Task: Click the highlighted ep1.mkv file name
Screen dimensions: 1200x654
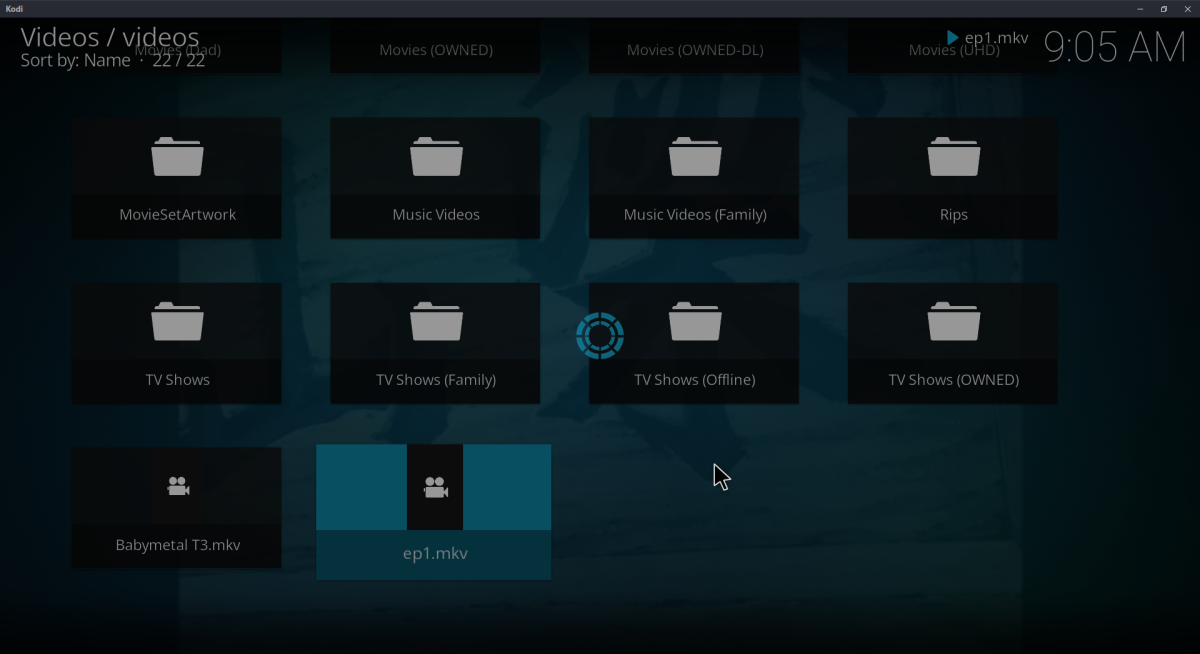Action: click(x=435, y=554)
